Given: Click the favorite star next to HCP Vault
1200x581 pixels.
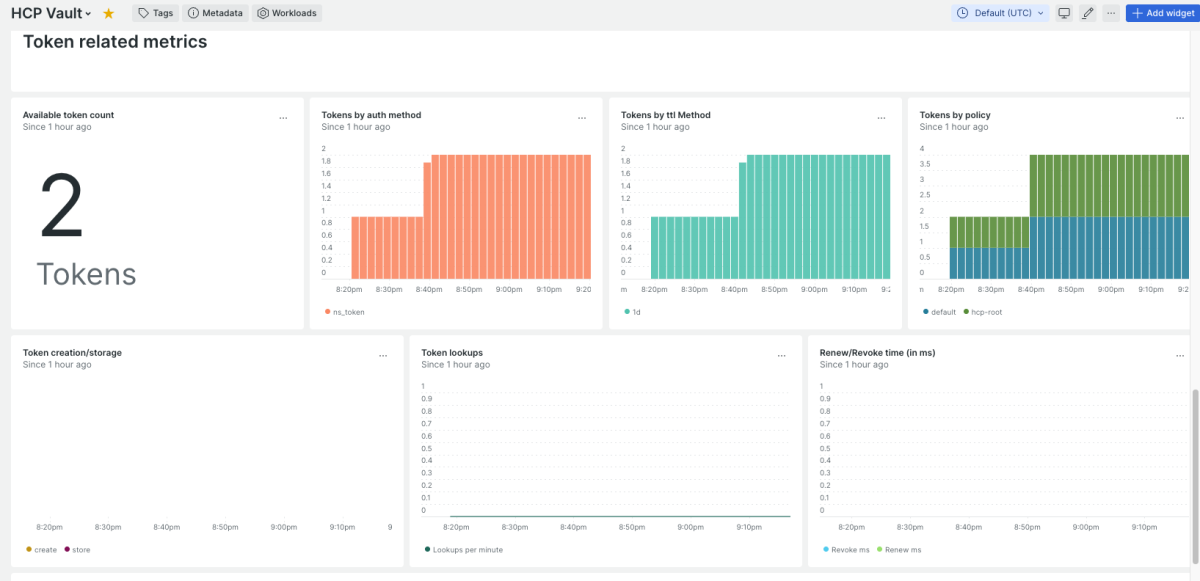Looking at the screenshot, I should [109, 14].
